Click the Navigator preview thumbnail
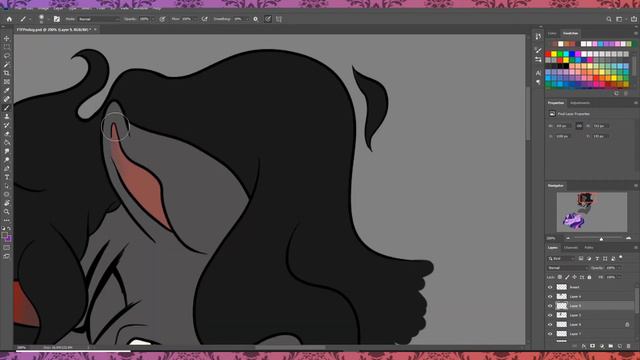This screenshot has width=640, height=360. pyautogui.click(x=592, y=212)
